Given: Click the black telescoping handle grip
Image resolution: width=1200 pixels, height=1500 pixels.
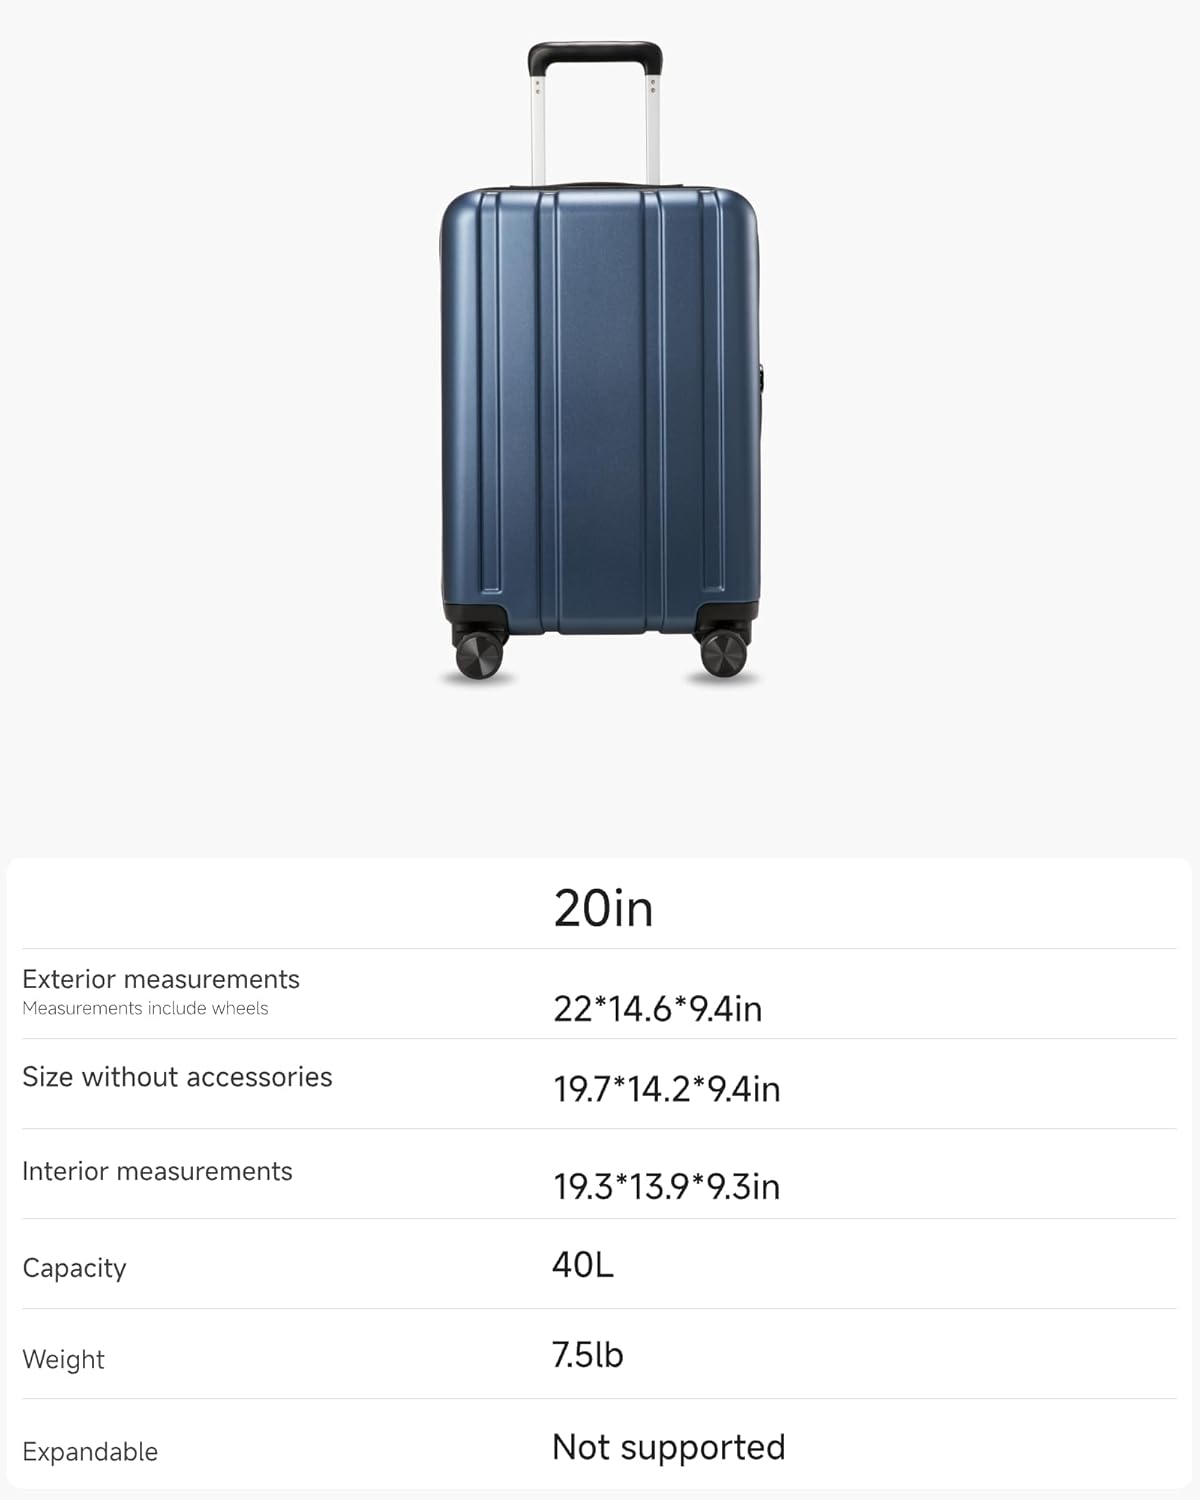Looking at the screenshot, I should tap(595, 54).
